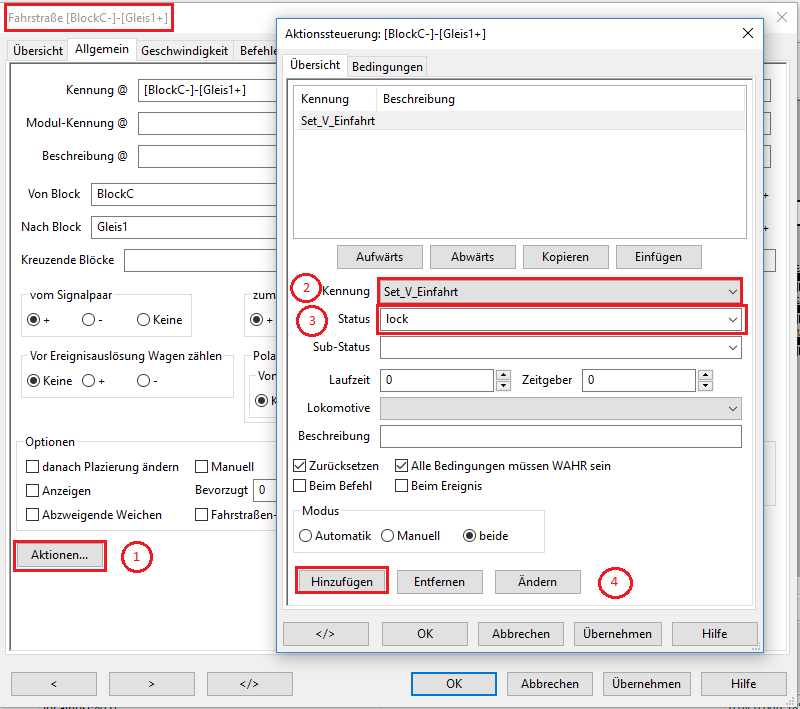Click the next (>) route button
This screenshot has height=709, width=800.
[x=151, y=684]
